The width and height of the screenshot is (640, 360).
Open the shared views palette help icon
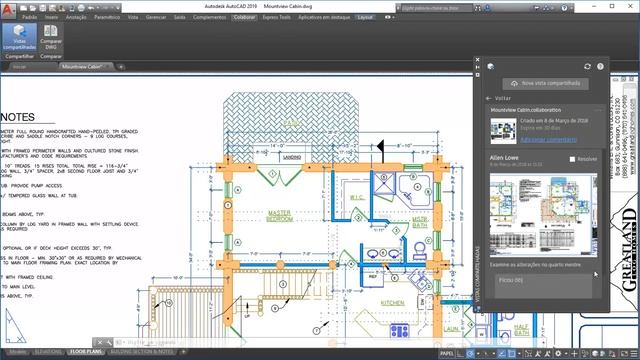point(600,66)
